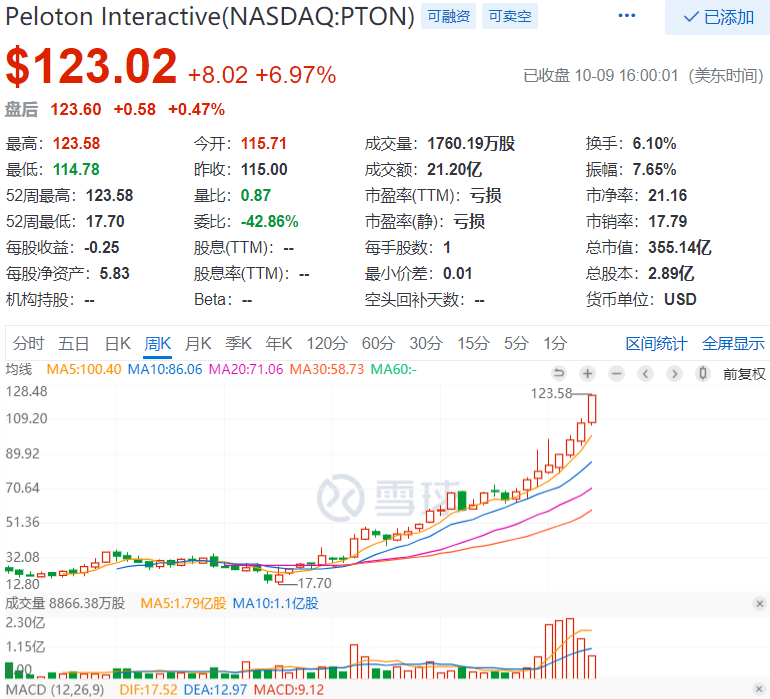
Task: Switch to the 日K chart tab
Action: pos(118,343)
